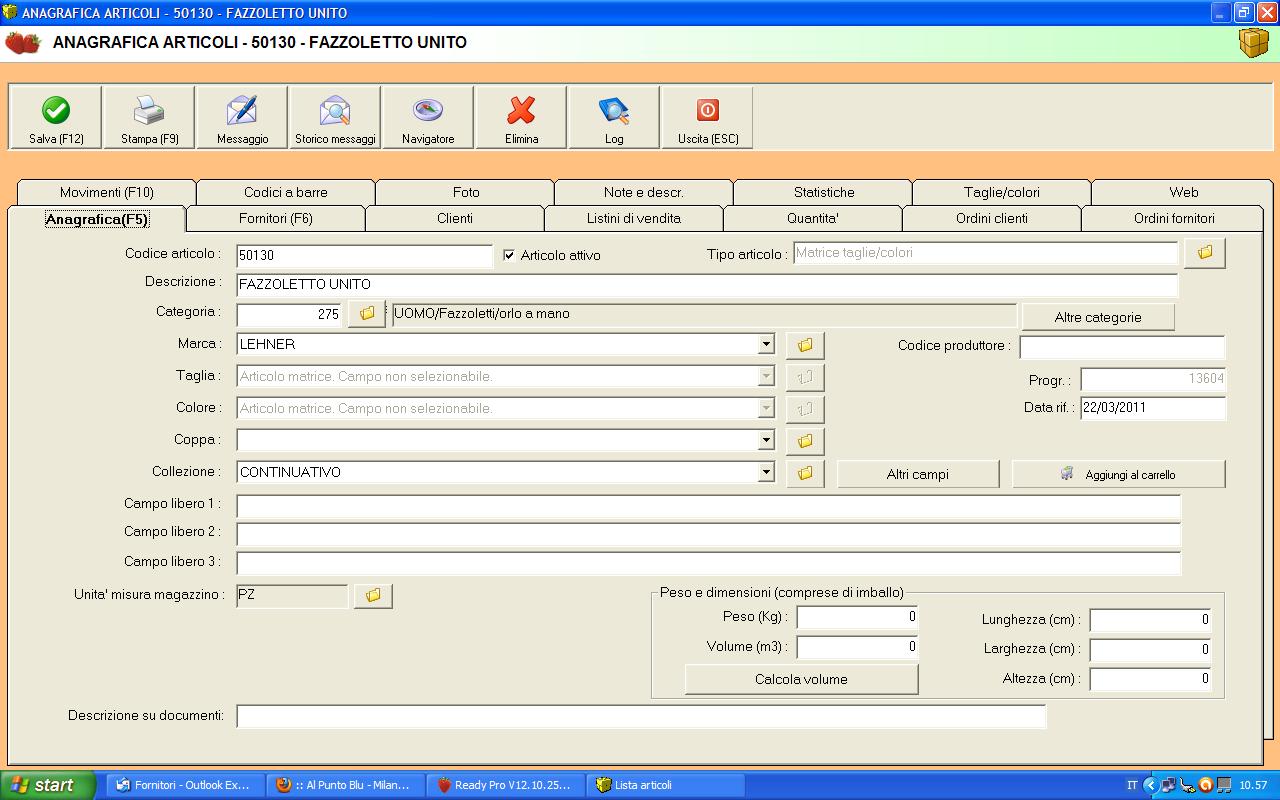
Task: Exit the form with Uscita (ESC)
Action: [x=707, y=111]
